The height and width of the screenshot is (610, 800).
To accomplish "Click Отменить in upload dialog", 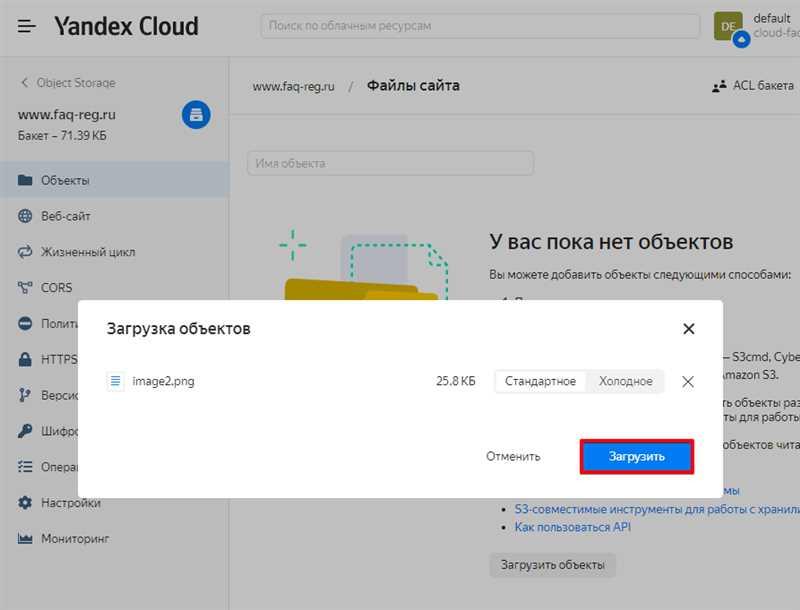I will point(513,456).
